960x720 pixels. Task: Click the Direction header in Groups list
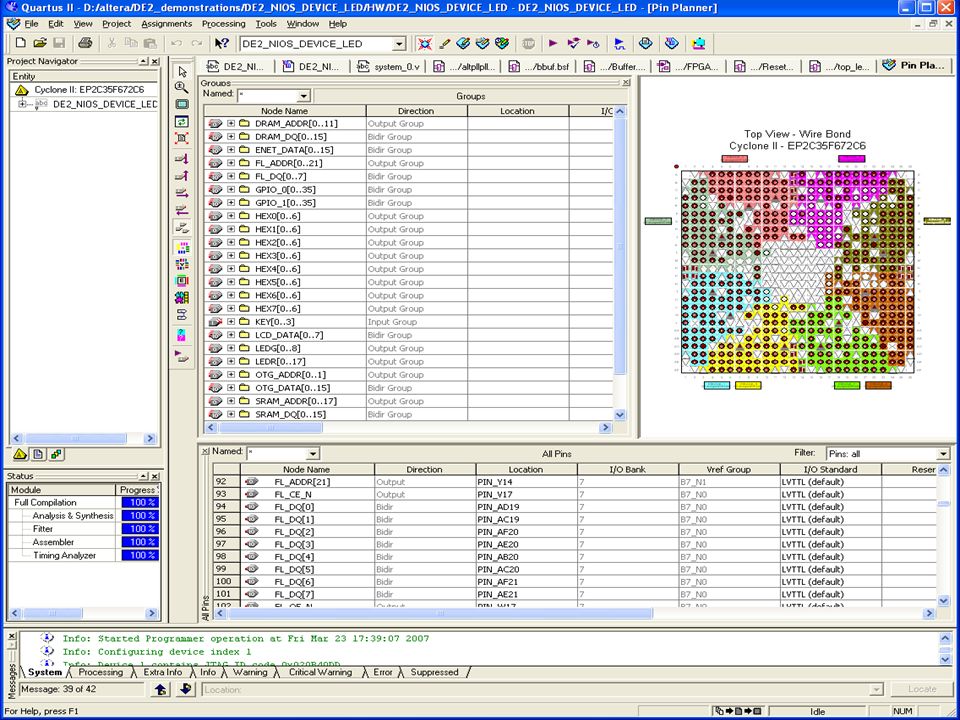(x=416, y=111)
